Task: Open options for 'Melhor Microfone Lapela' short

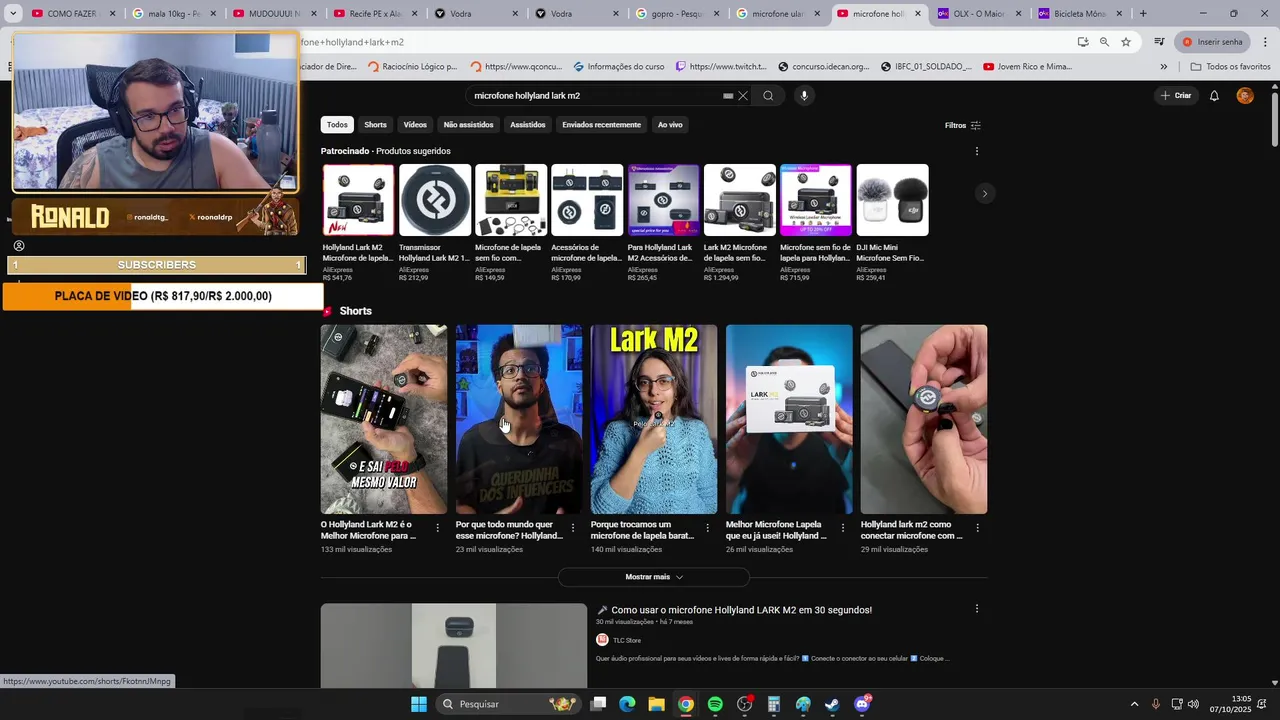Action: [x=842, y=528]
